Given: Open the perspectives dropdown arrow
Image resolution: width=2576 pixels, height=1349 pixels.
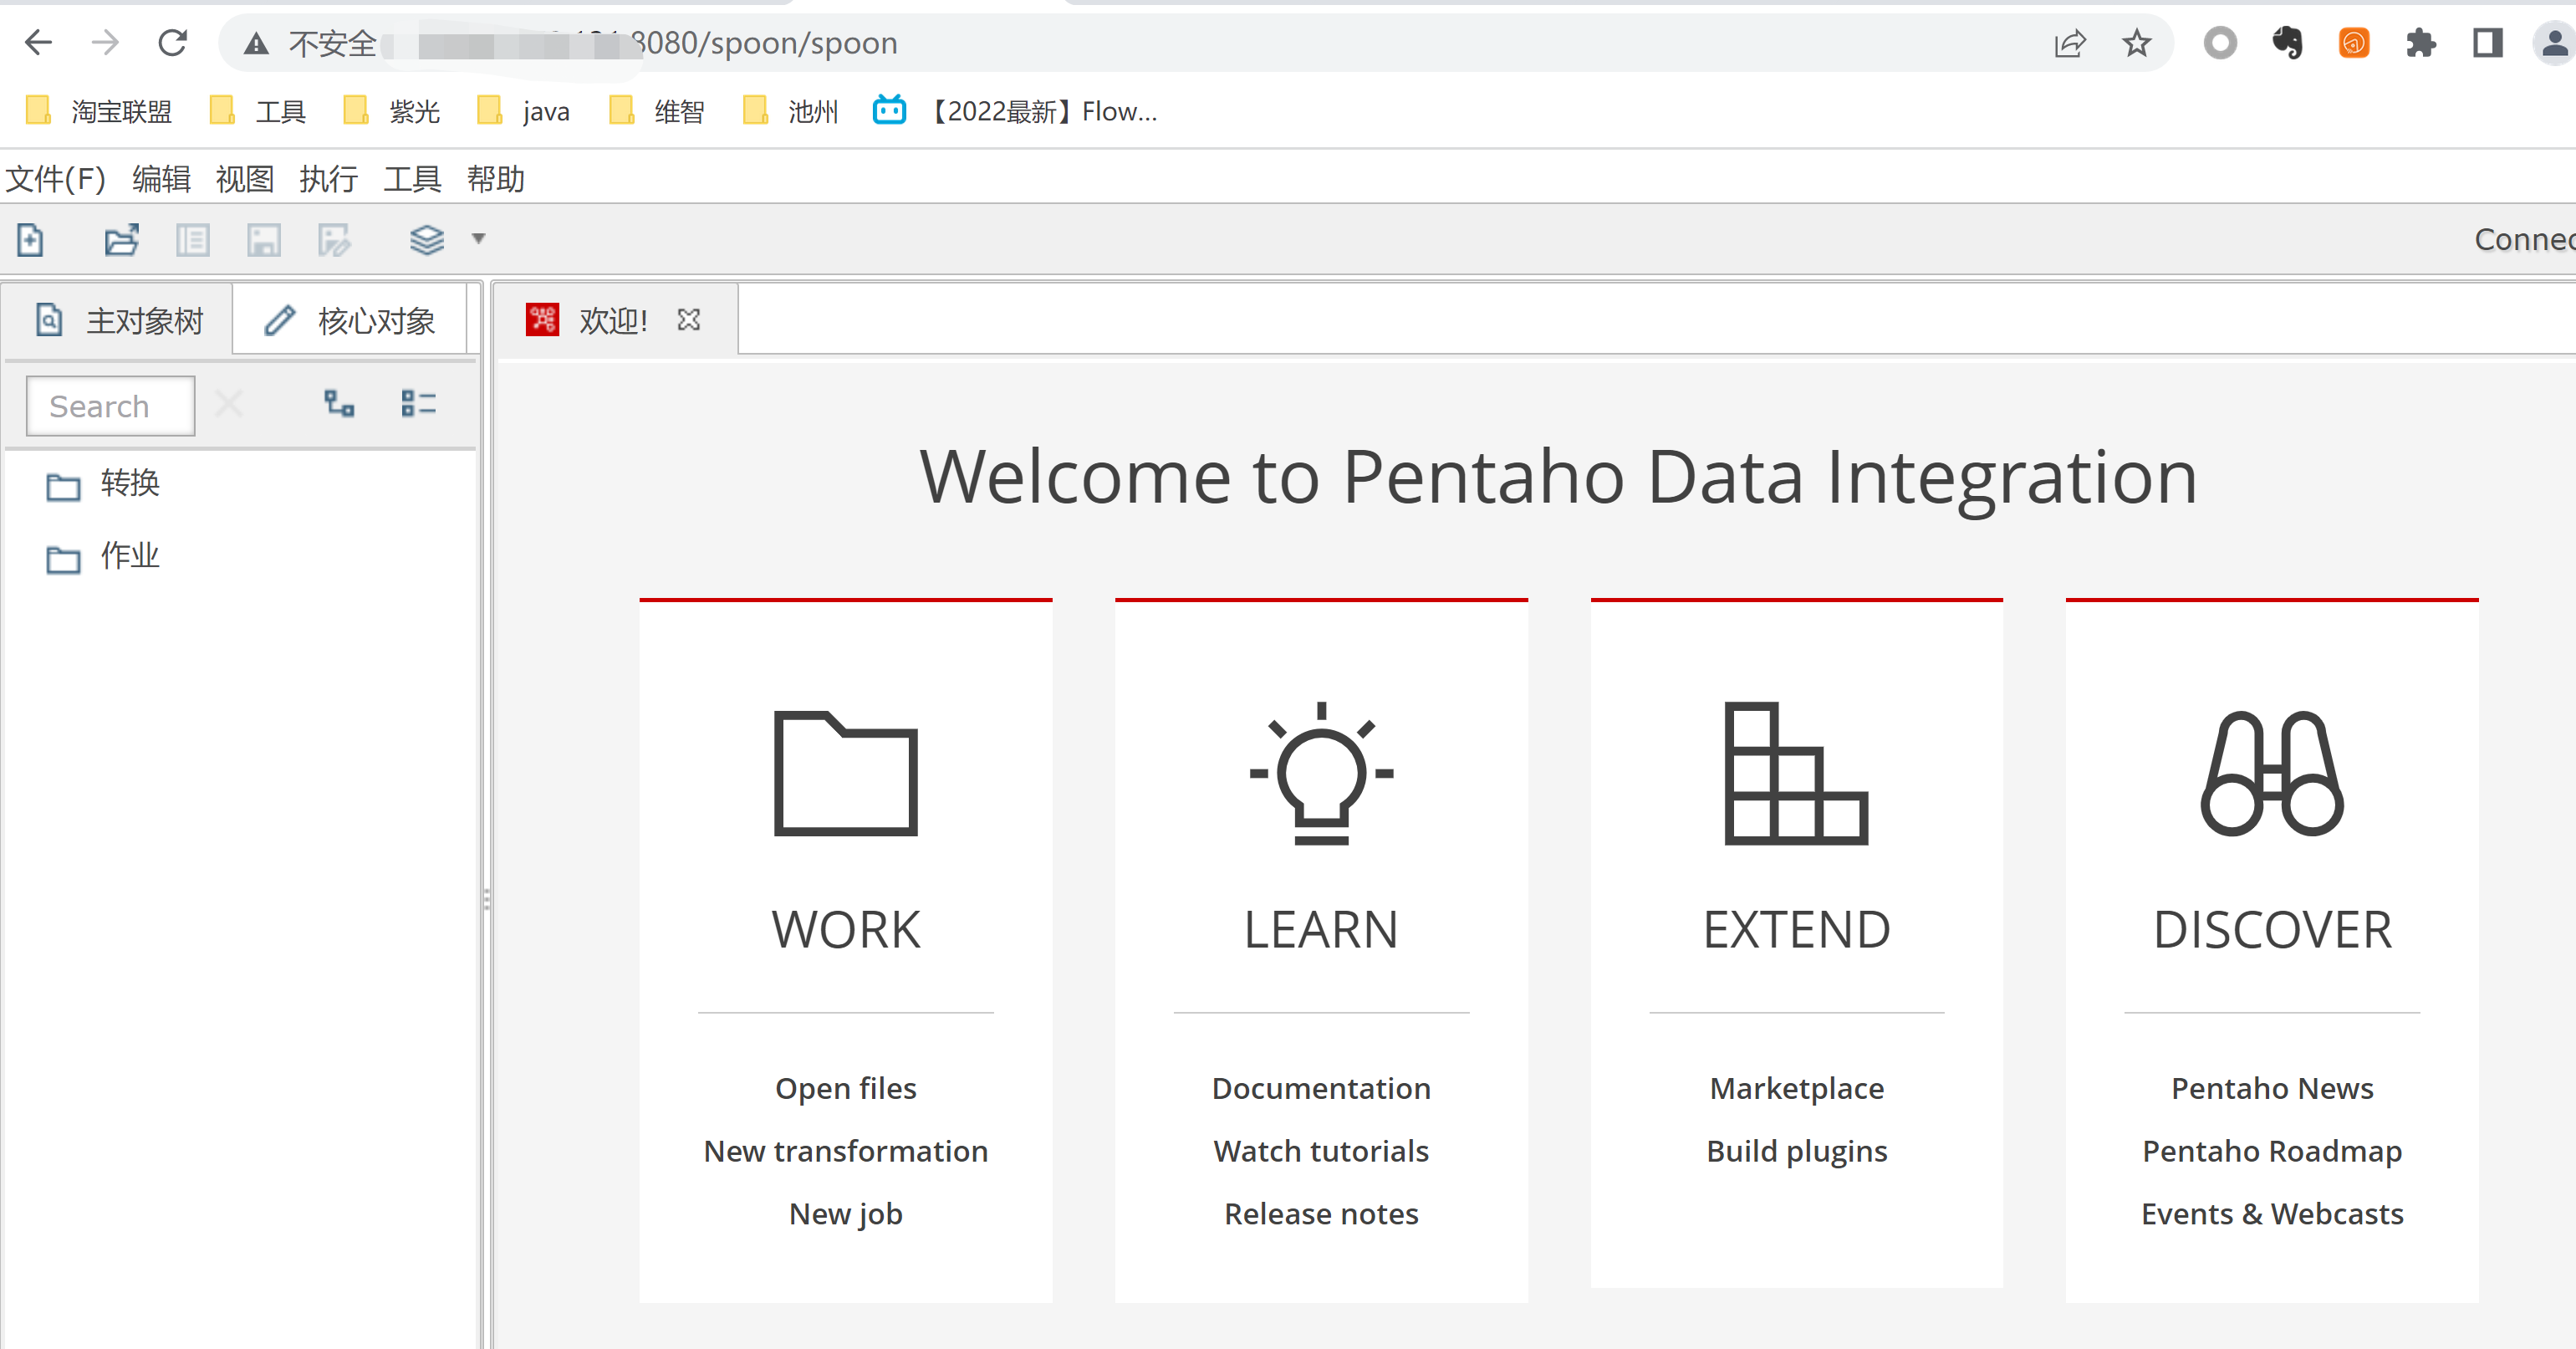Looking at the screenshot, I should coord(479,239).
